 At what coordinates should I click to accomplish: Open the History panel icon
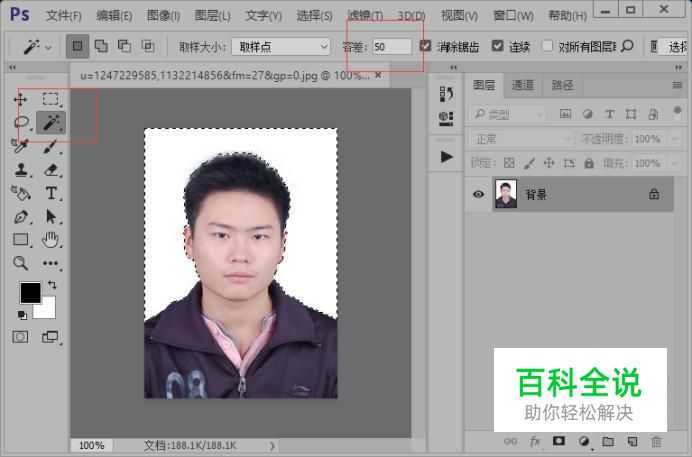tap(446, 94)
